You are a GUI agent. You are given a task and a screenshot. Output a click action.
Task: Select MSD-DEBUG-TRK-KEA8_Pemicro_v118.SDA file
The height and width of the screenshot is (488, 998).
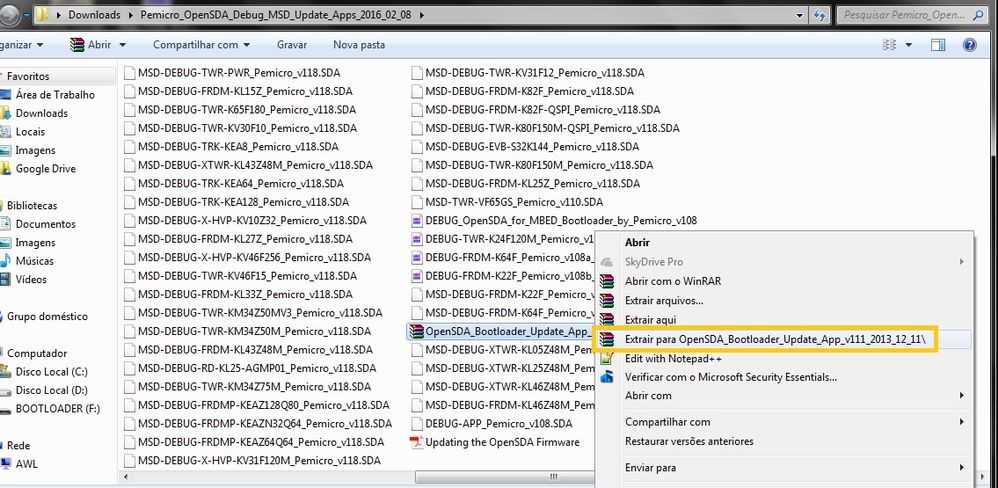pyautogui.click(x=231, y=147)
